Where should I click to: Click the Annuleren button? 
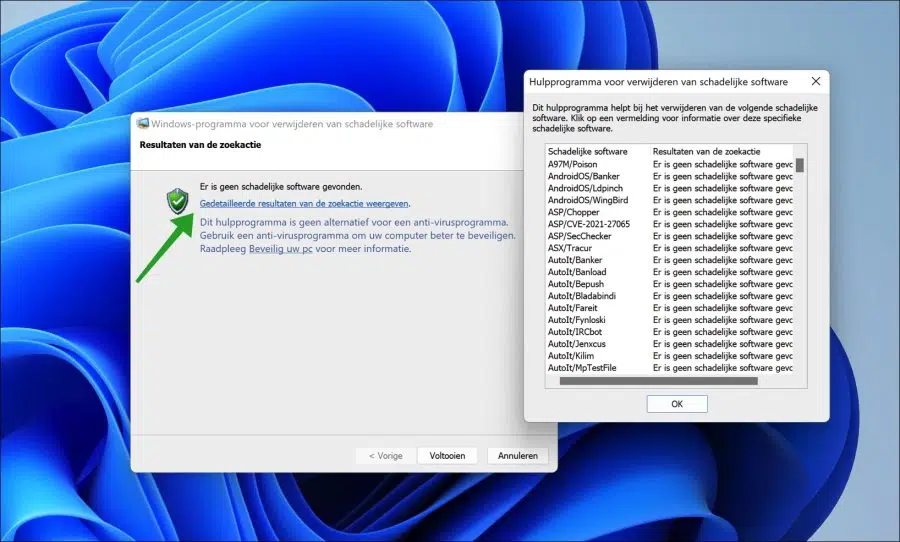[518, 455]
